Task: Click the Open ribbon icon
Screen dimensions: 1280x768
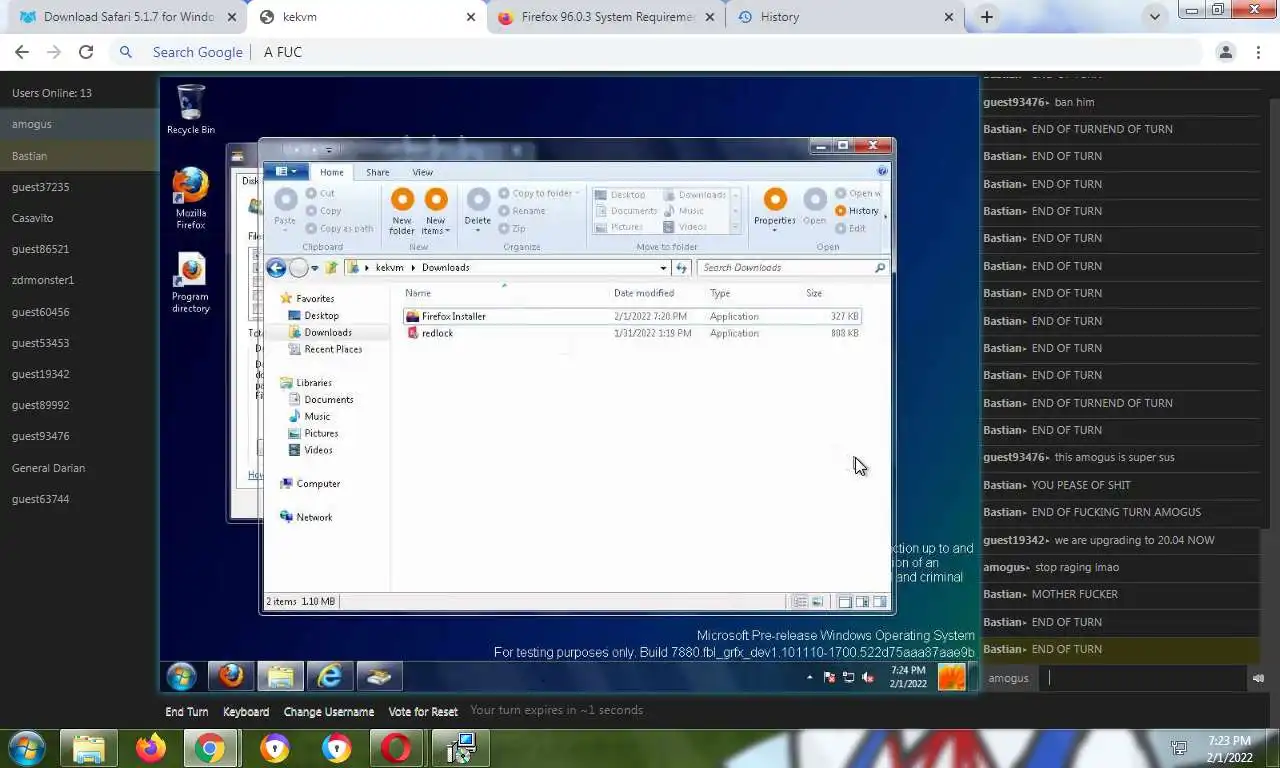Action: click(x=815, y=200)
